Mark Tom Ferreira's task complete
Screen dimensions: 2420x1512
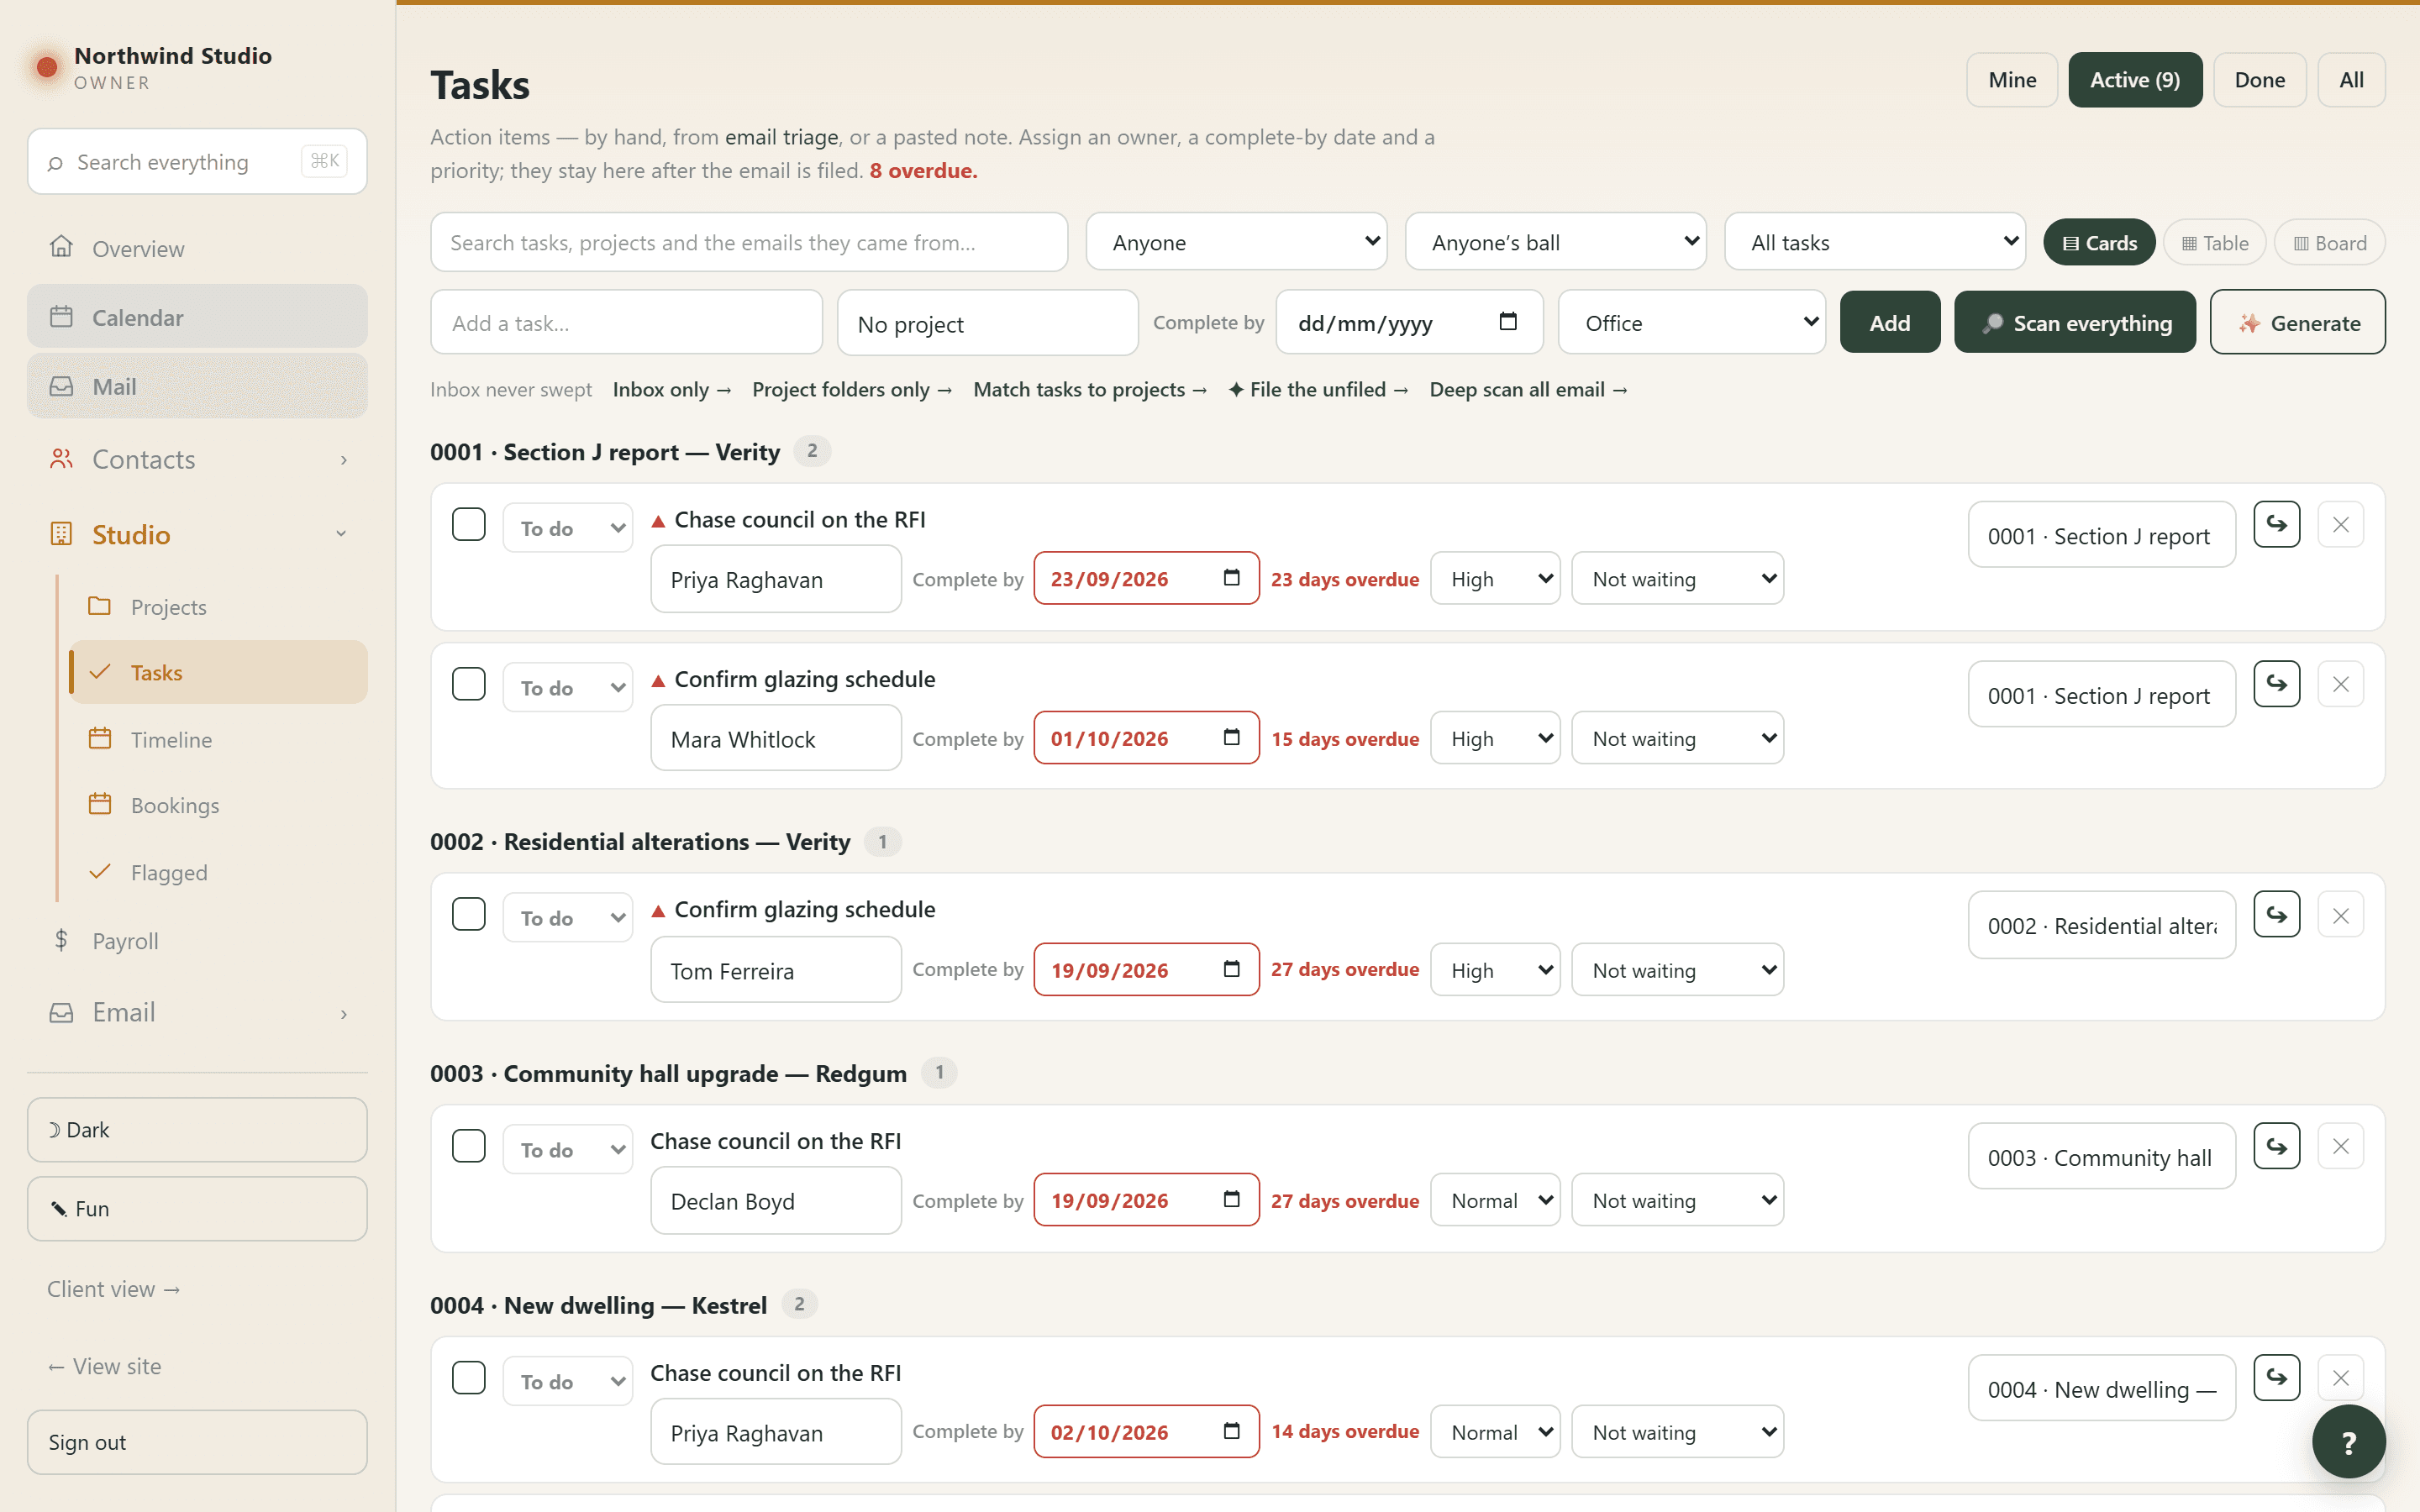pyautogui.click(x=468, y=914)
